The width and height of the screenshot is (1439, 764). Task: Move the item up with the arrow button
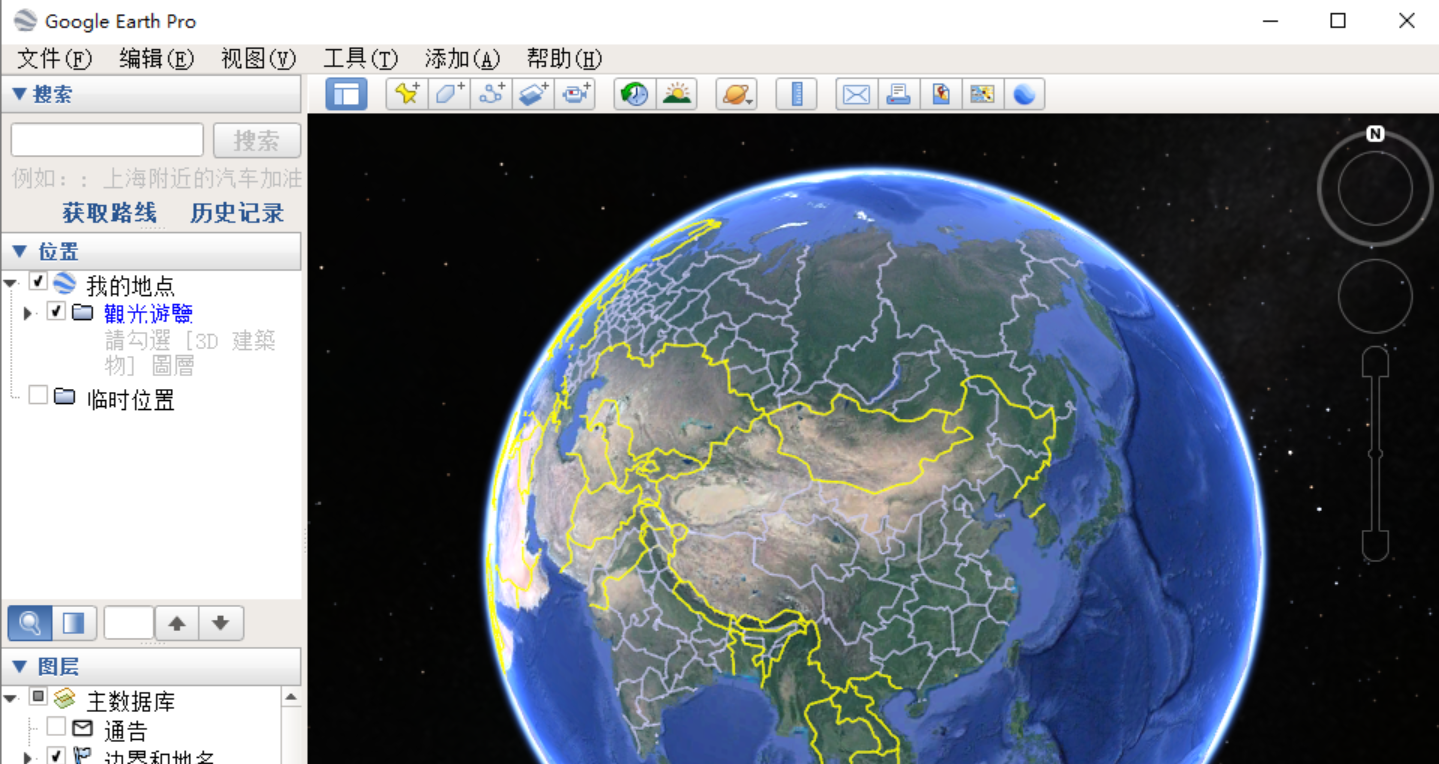177,623
